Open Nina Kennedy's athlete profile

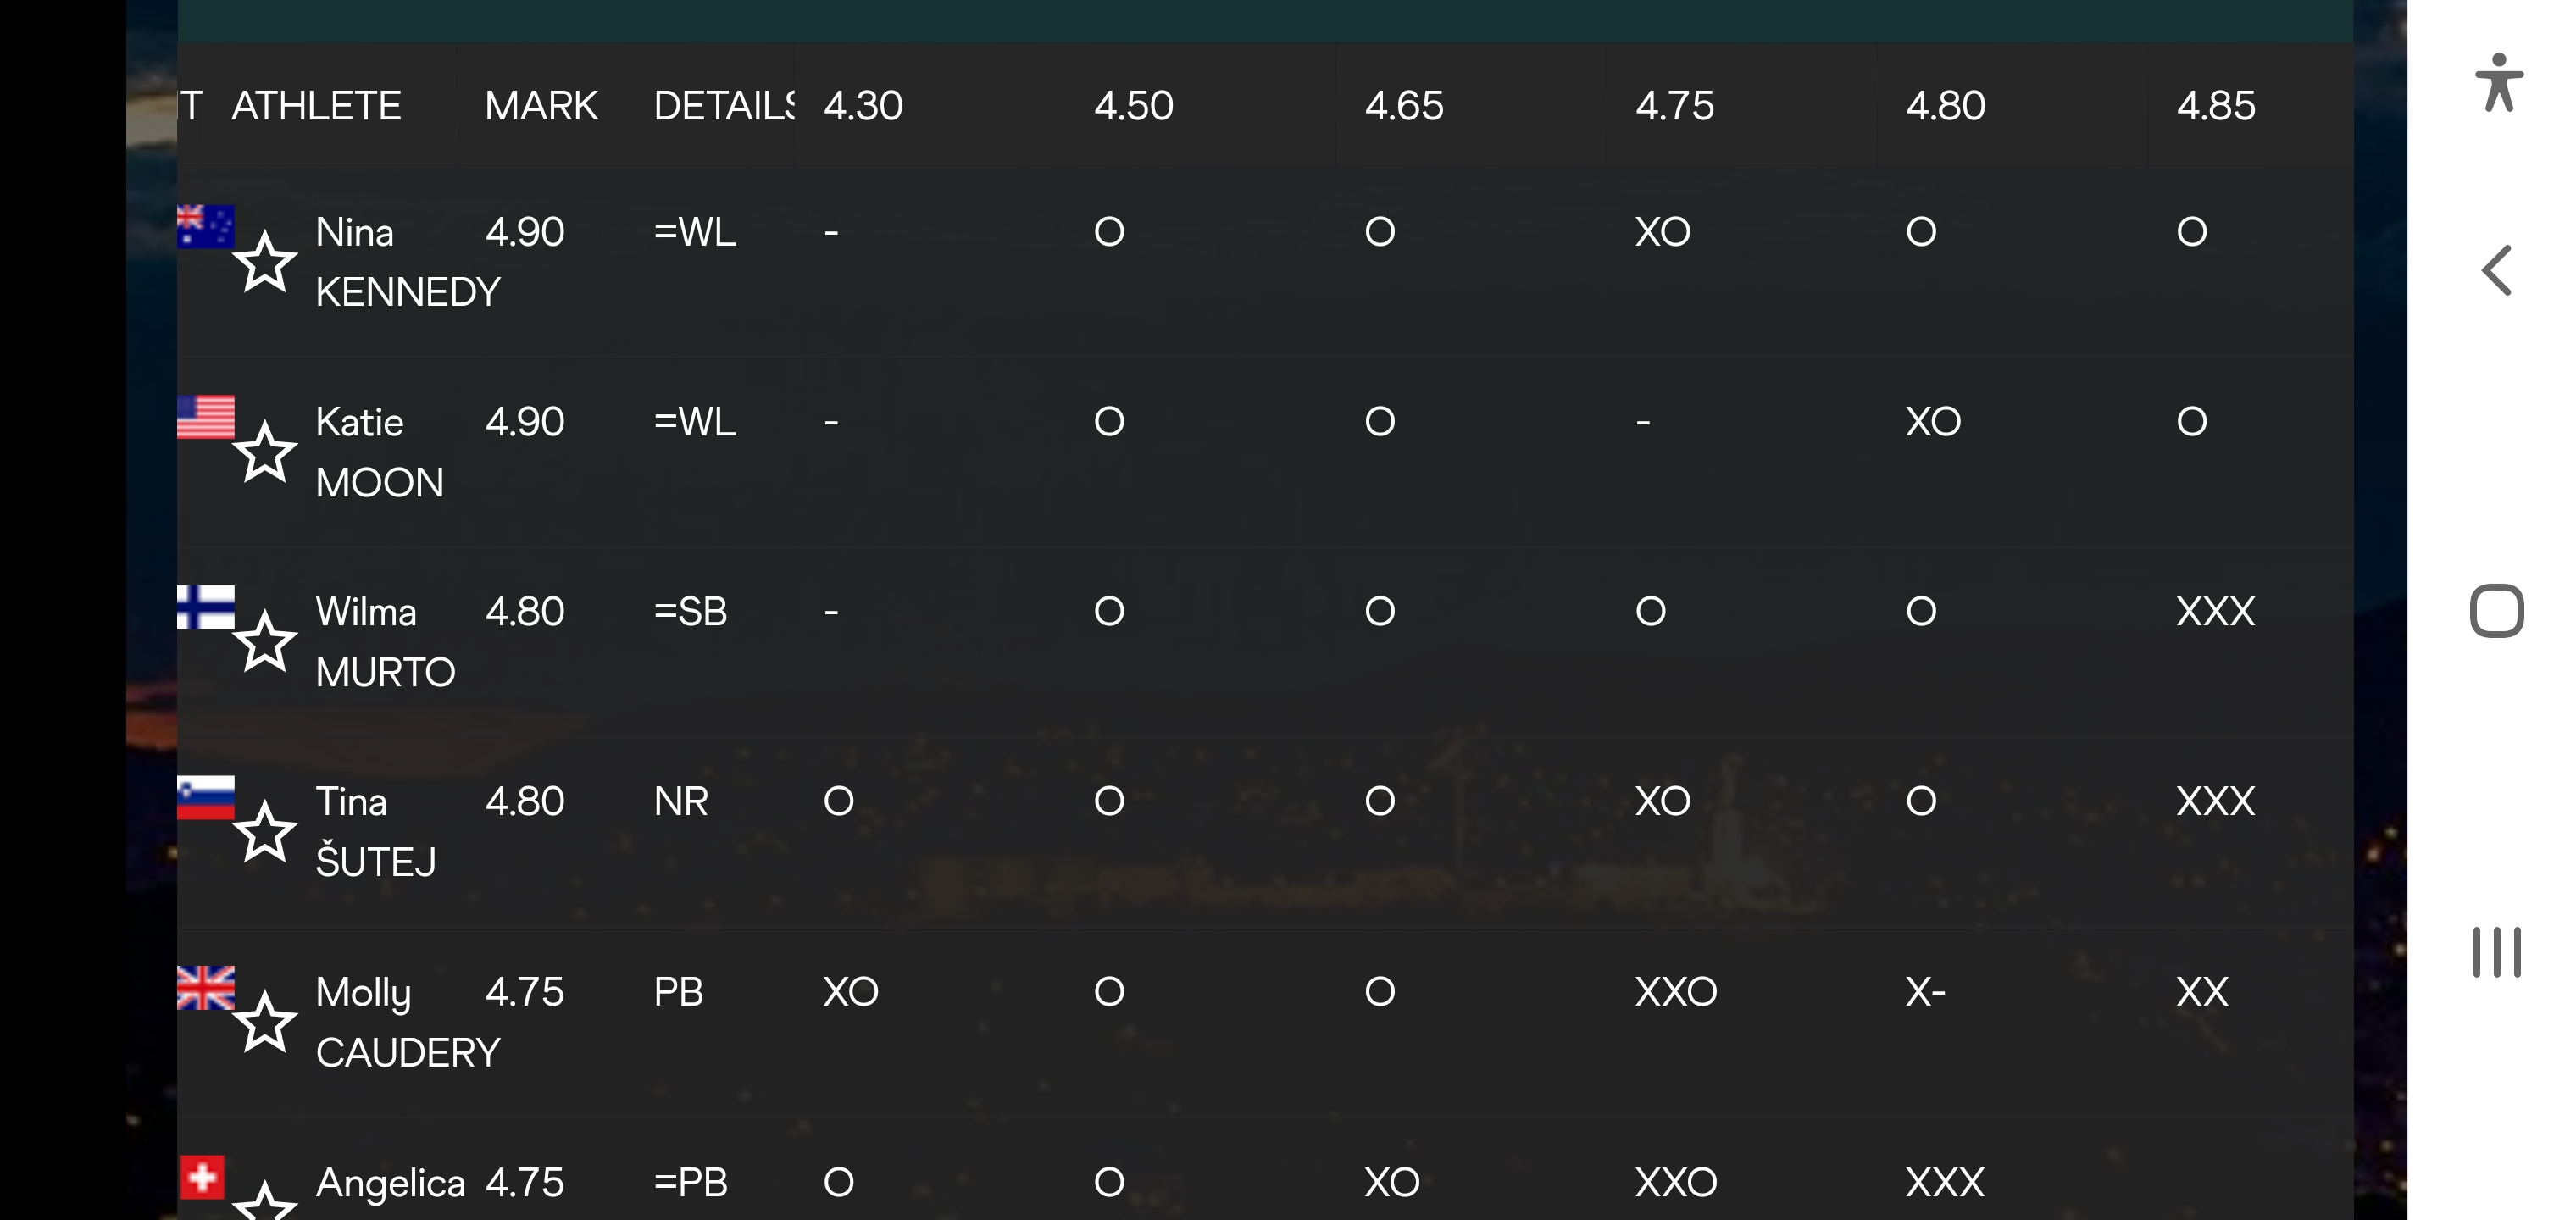(x=408, y=262)
